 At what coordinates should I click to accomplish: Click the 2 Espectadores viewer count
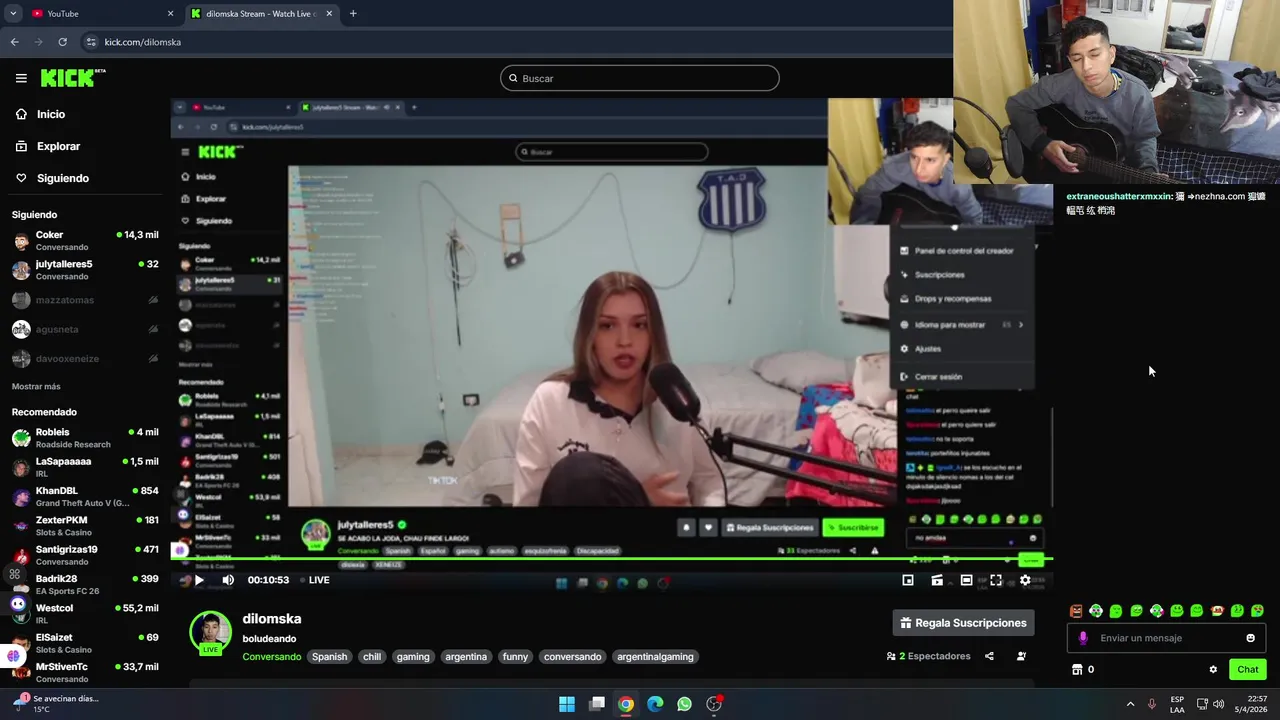pyautogui.click(x=929, y=656)
